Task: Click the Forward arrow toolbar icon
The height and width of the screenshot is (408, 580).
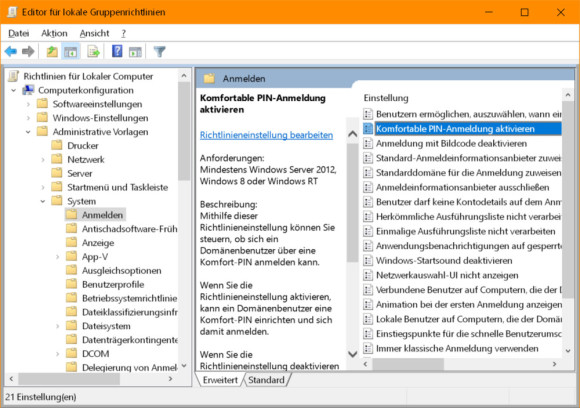Action: click(28, 51)
